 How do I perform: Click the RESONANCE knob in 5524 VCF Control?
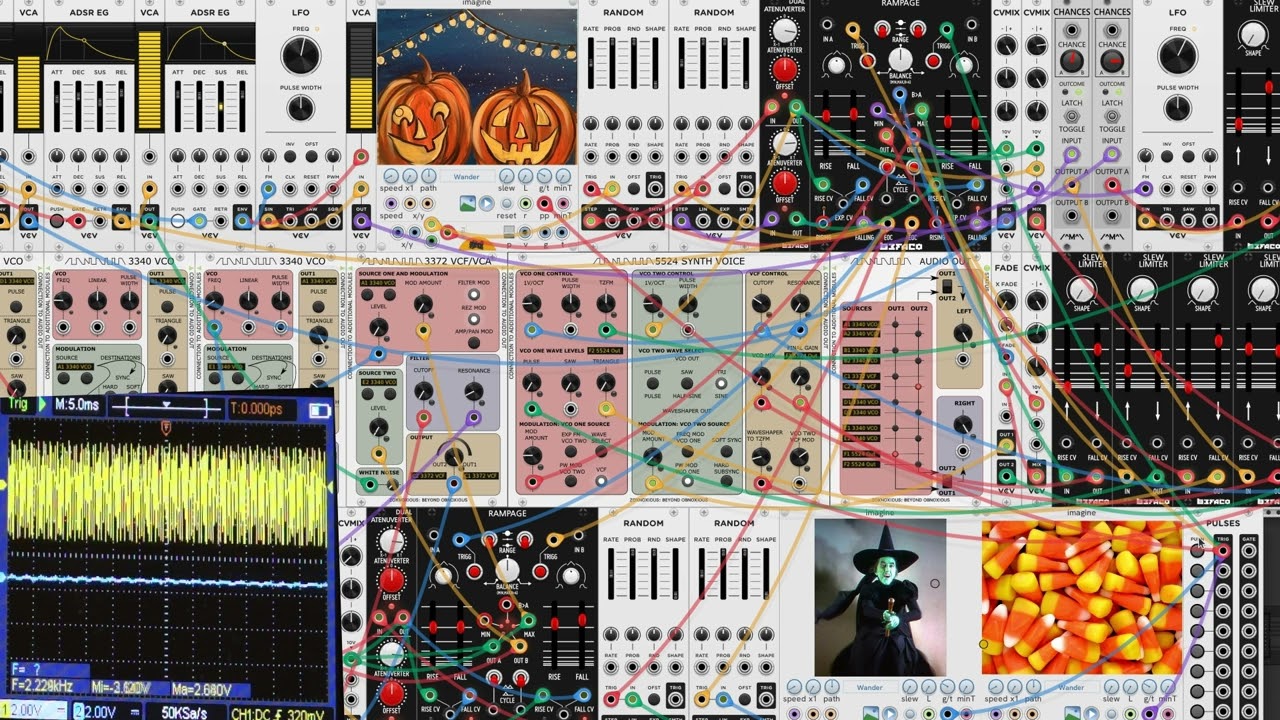[x=800, y=303]
